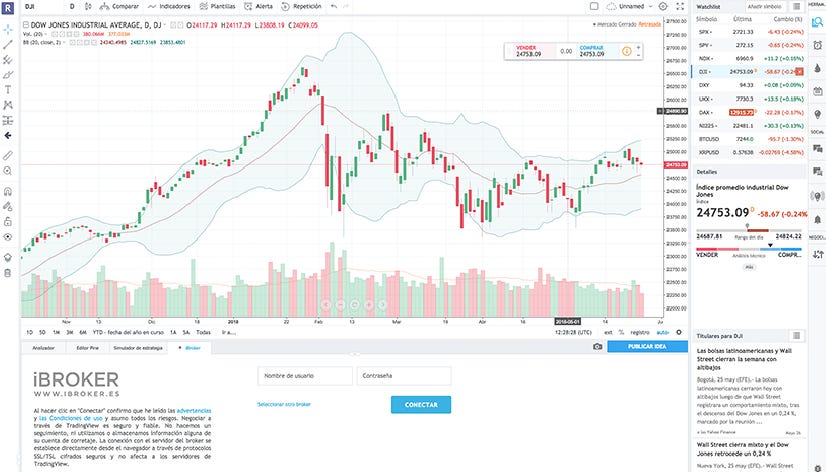Open the Ir a... date dialog

(229, 332)
